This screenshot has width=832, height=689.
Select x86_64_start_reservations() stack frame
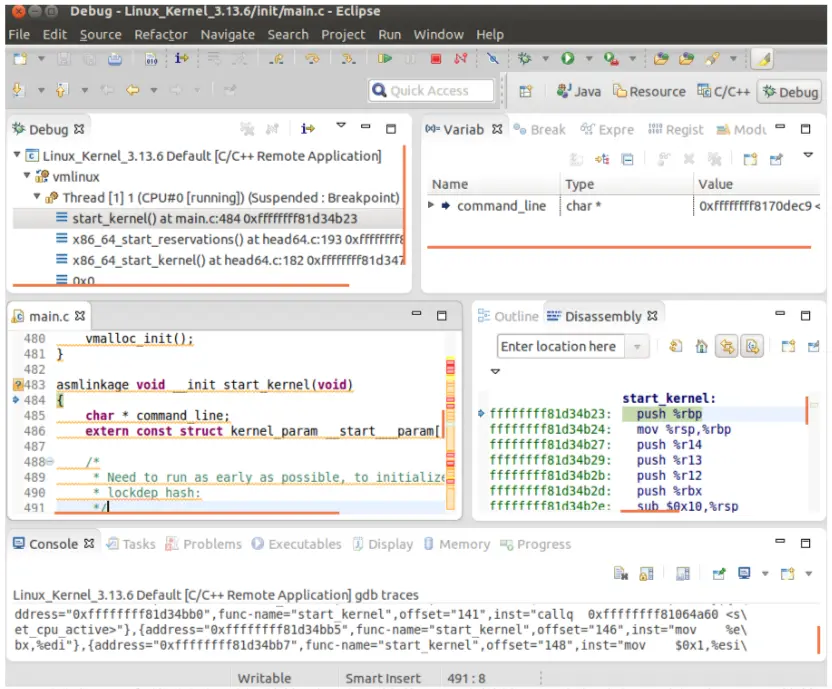point(229,239)
